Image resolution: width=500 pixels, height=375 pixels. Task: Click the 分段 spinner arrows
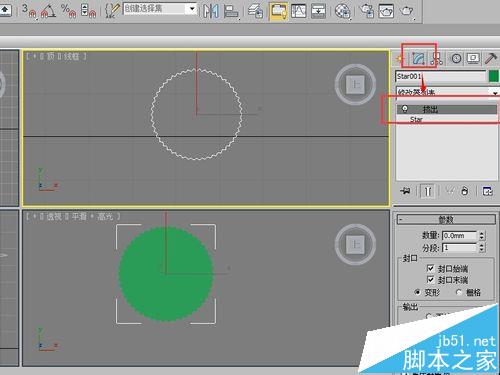[x=482, y=248]
